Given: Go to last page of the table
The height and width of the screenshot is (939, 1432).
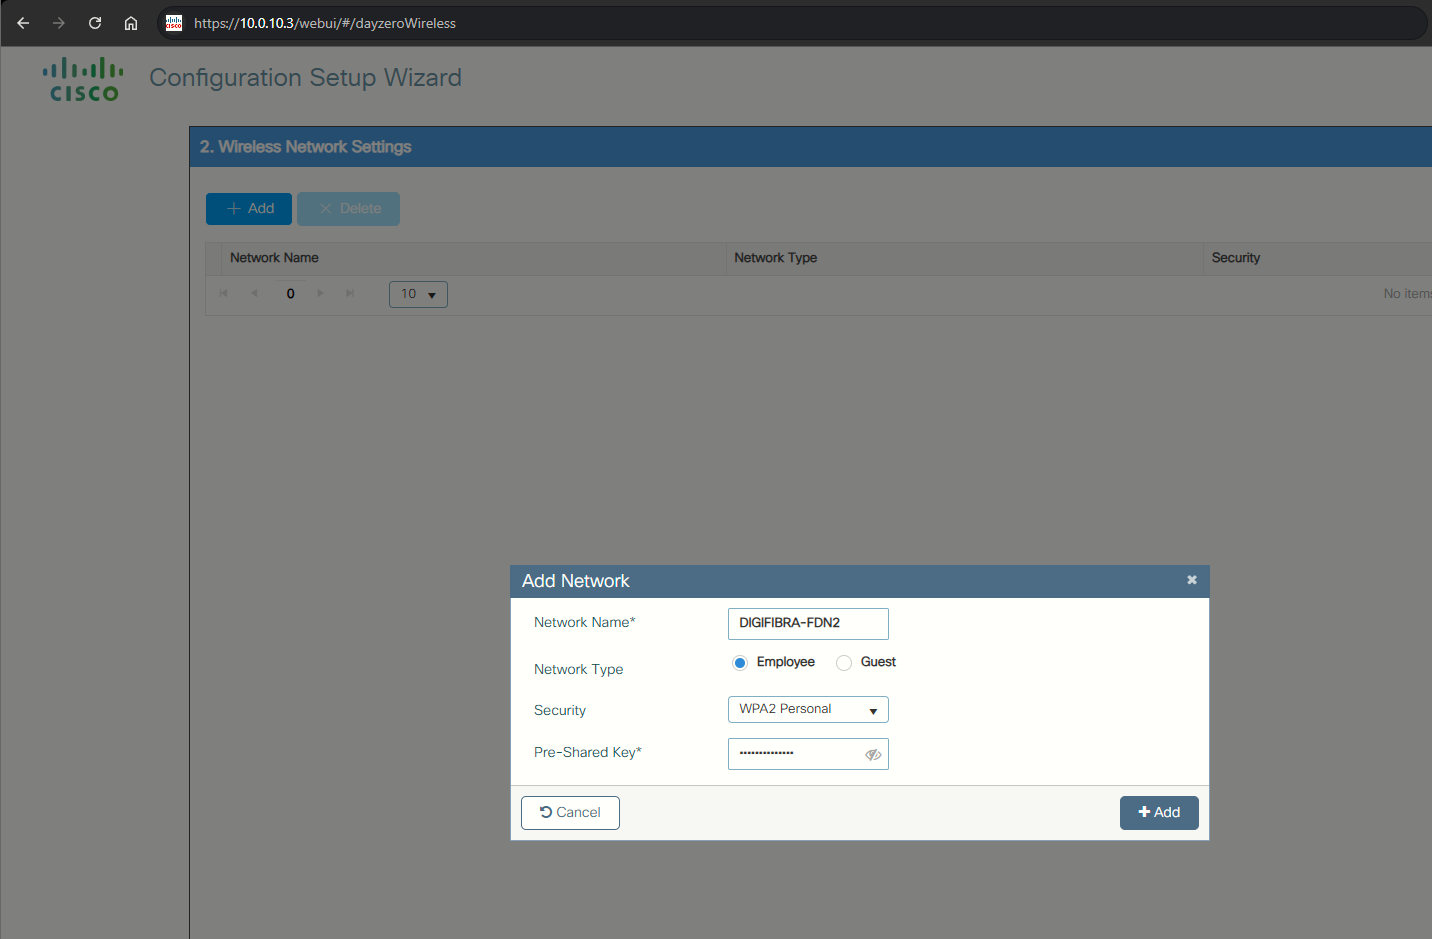Looking at the screenshot, I should point(350,293).
